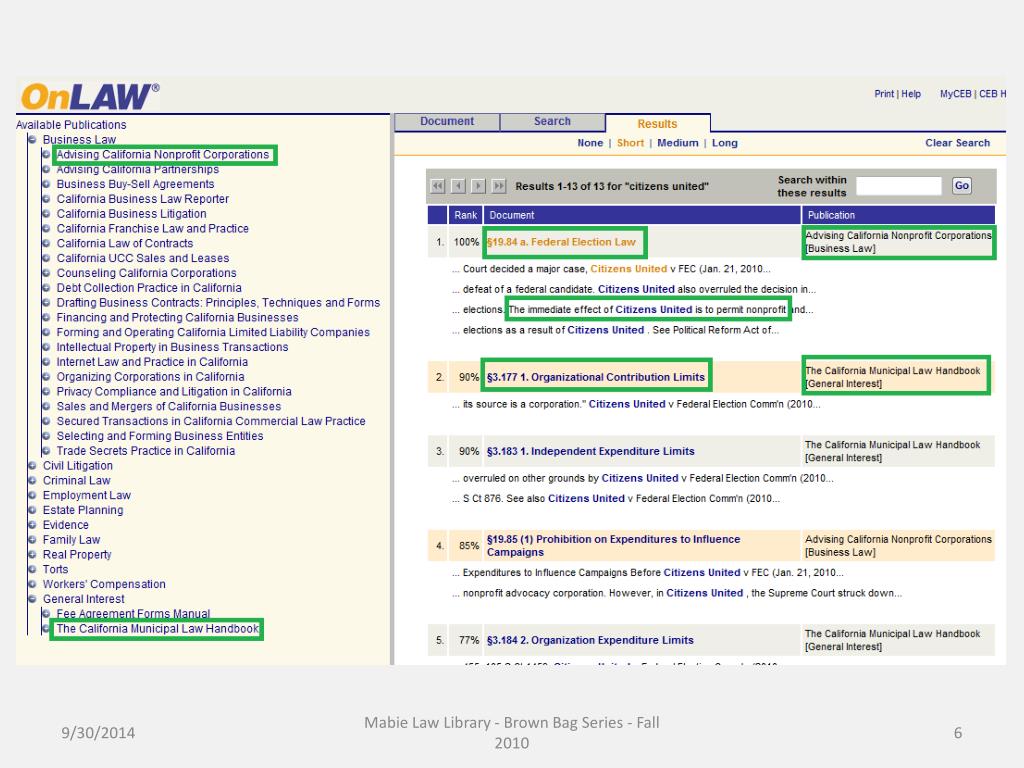Set result excerpts to None

590,143
